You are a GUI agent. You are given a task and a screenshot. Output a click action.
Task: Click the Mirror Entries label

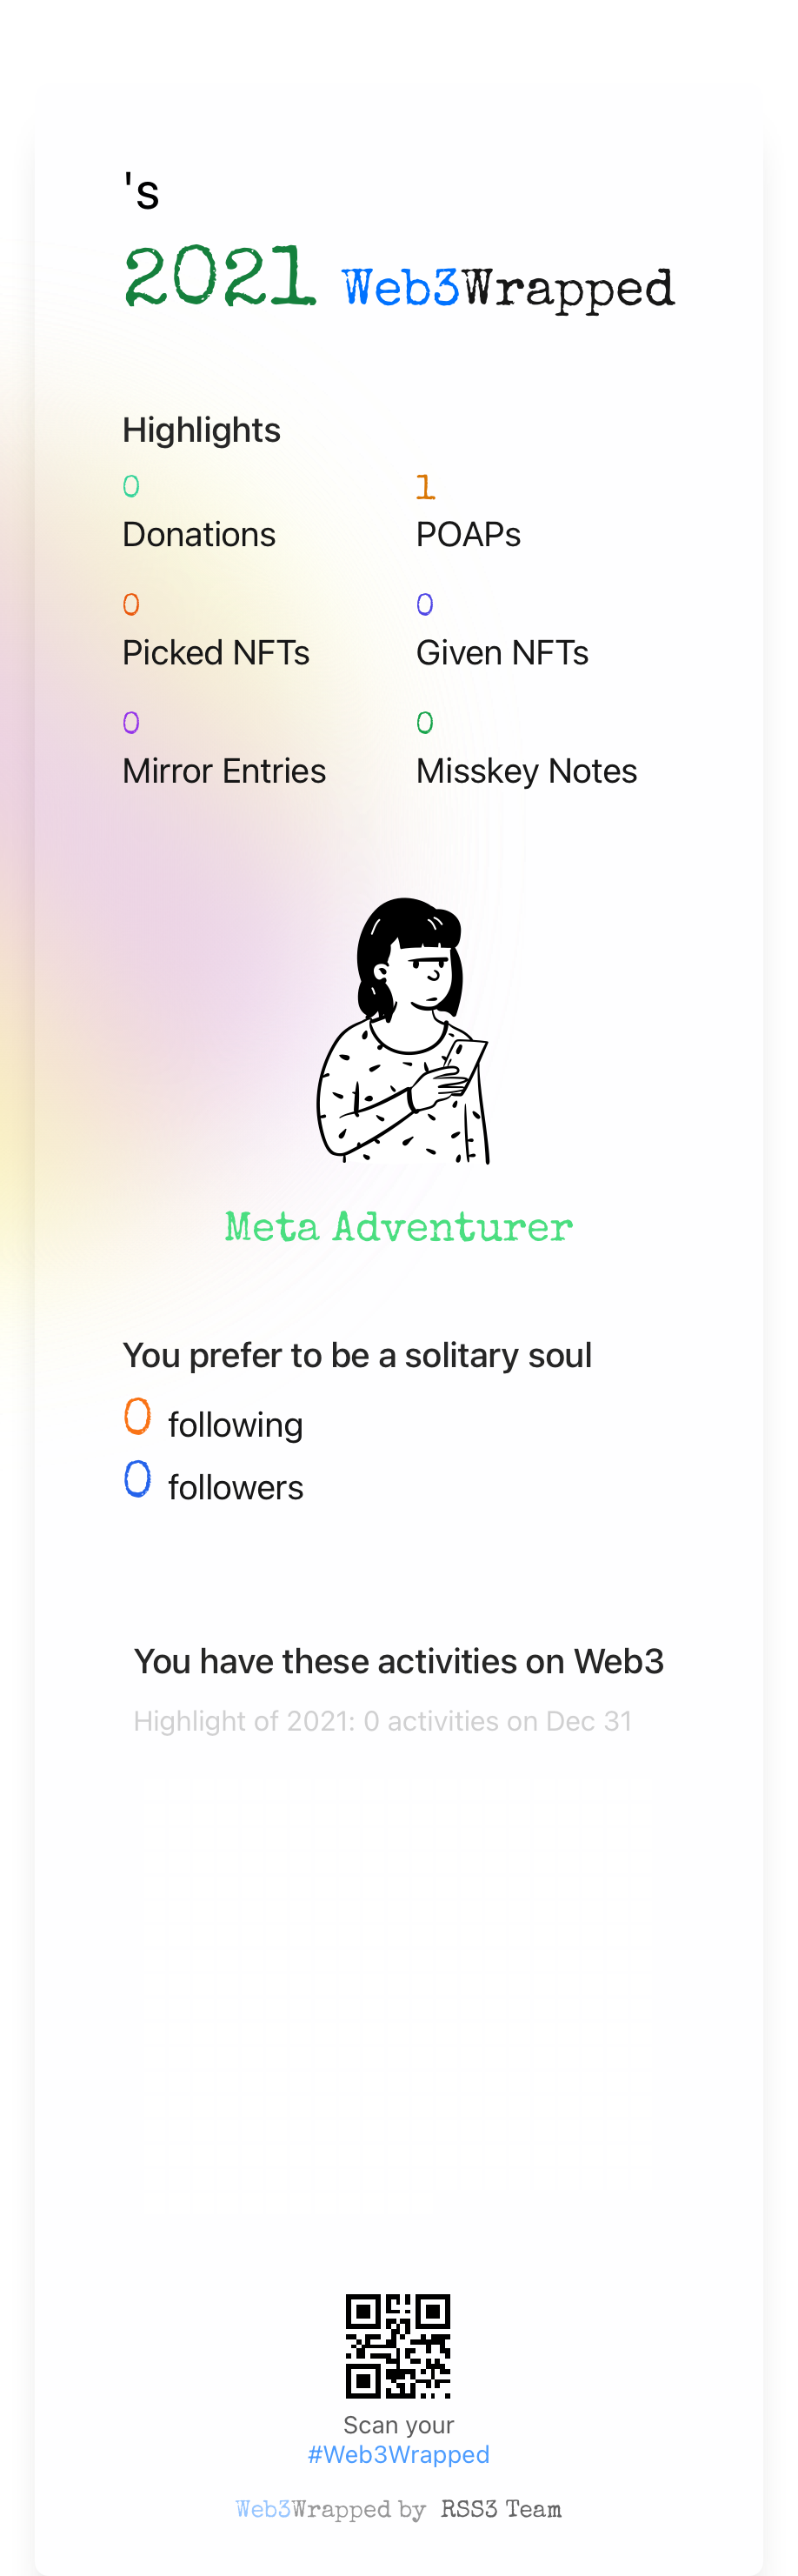(224, 771)
